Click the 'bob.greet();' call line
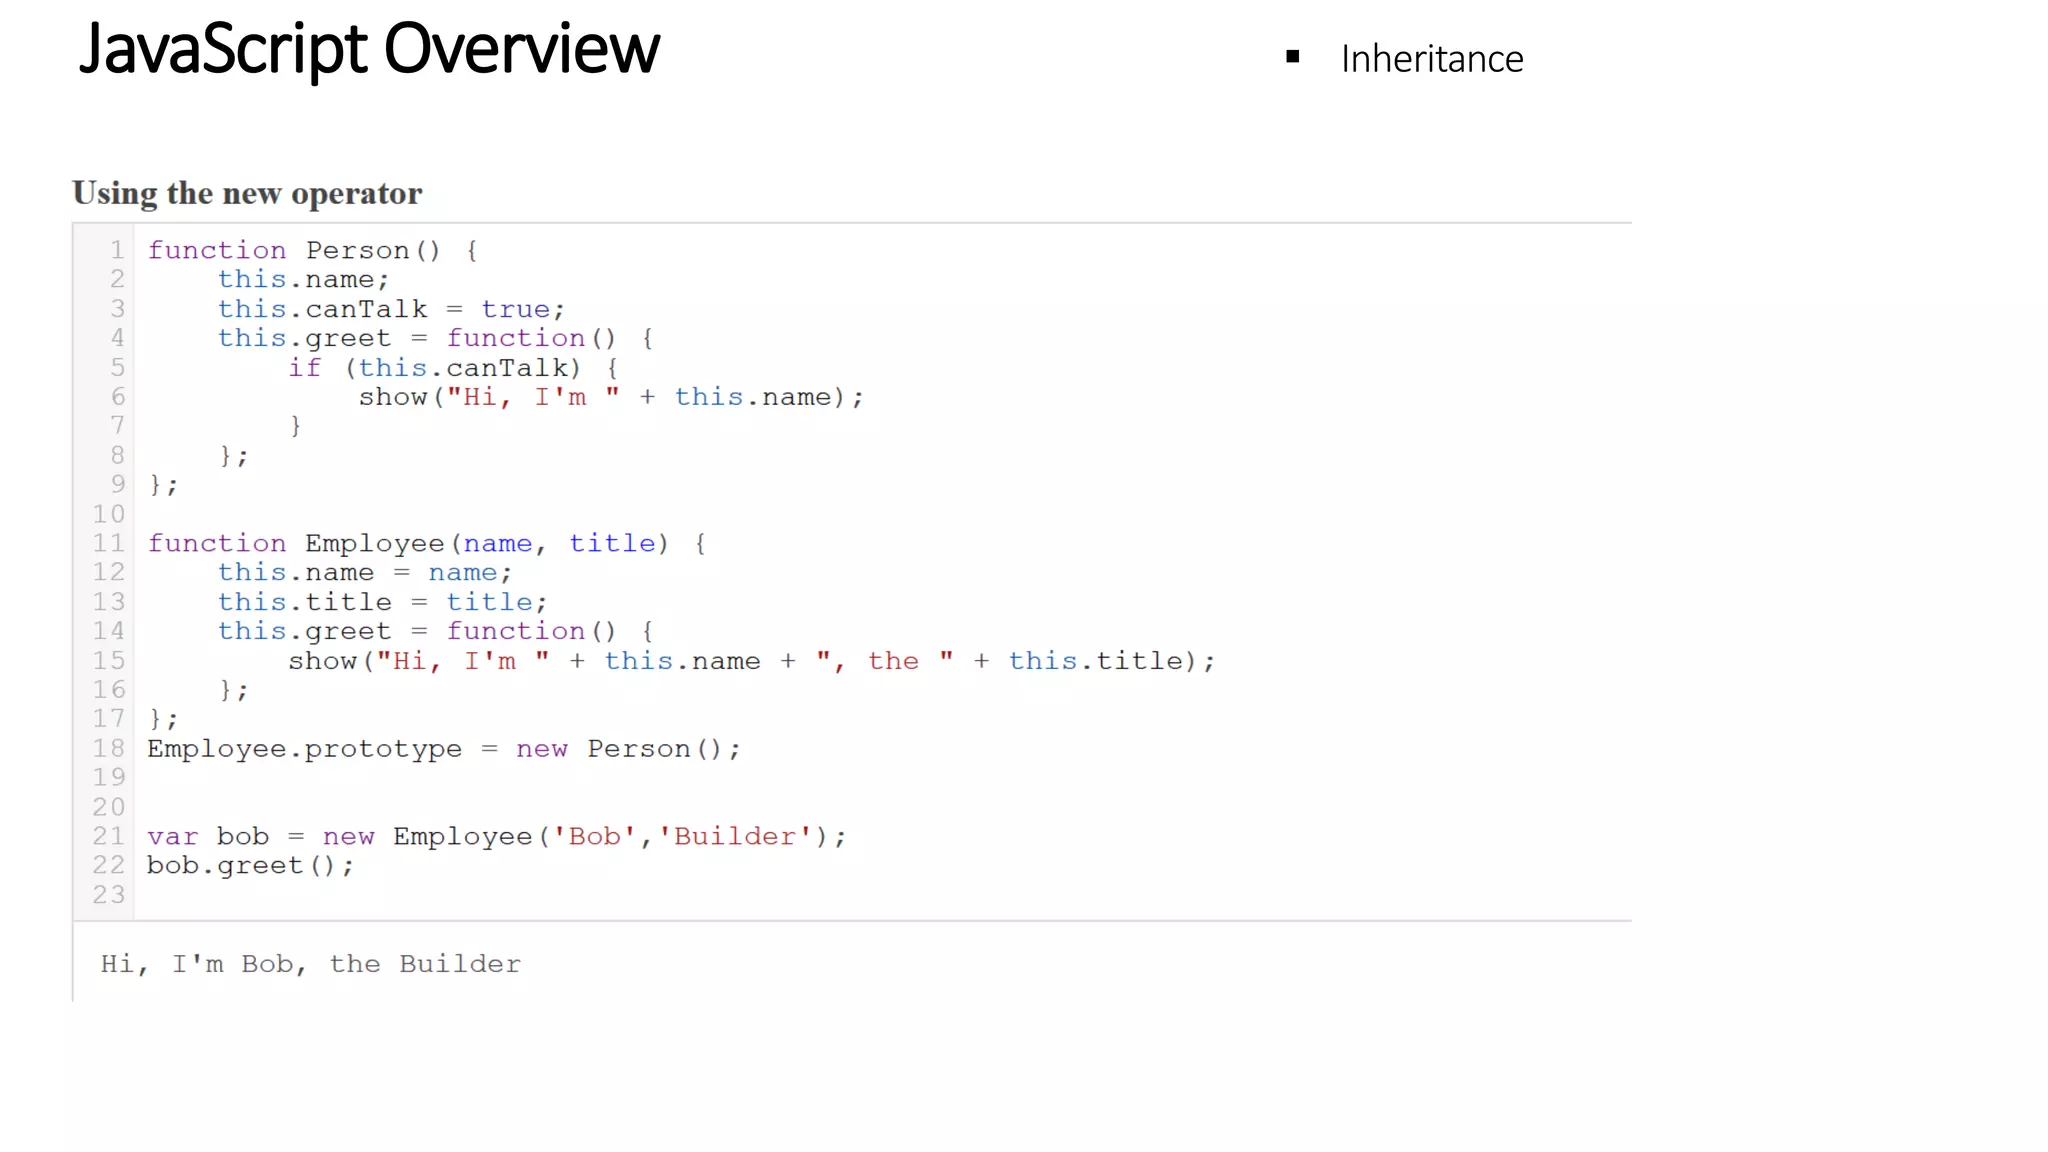Image resolution: width=2048 pixels, height=1152 pixels. 250,865
